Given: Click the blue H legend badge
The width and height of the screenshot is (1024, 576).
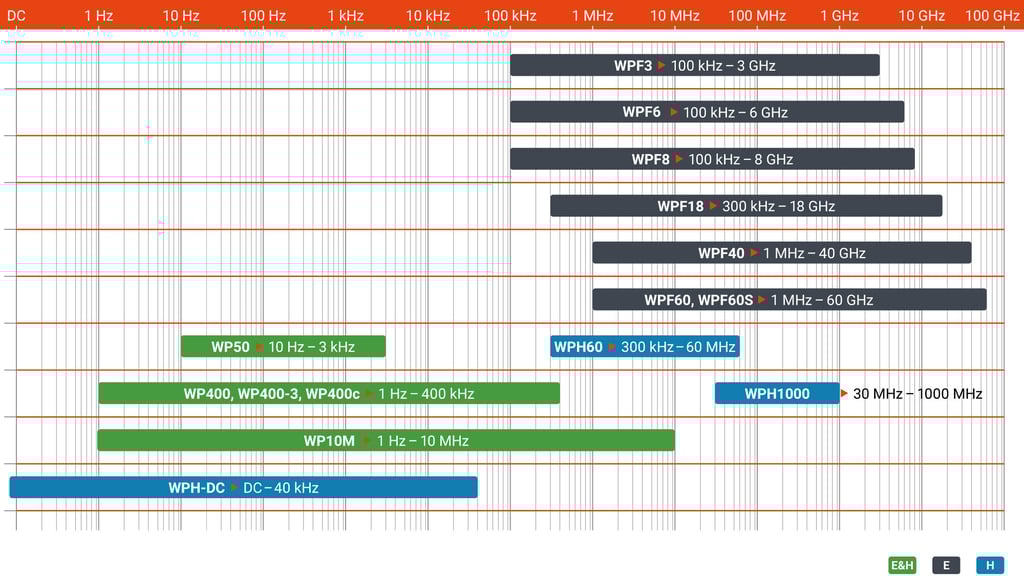Looking at the screenshot, I should tap(990, 565).
